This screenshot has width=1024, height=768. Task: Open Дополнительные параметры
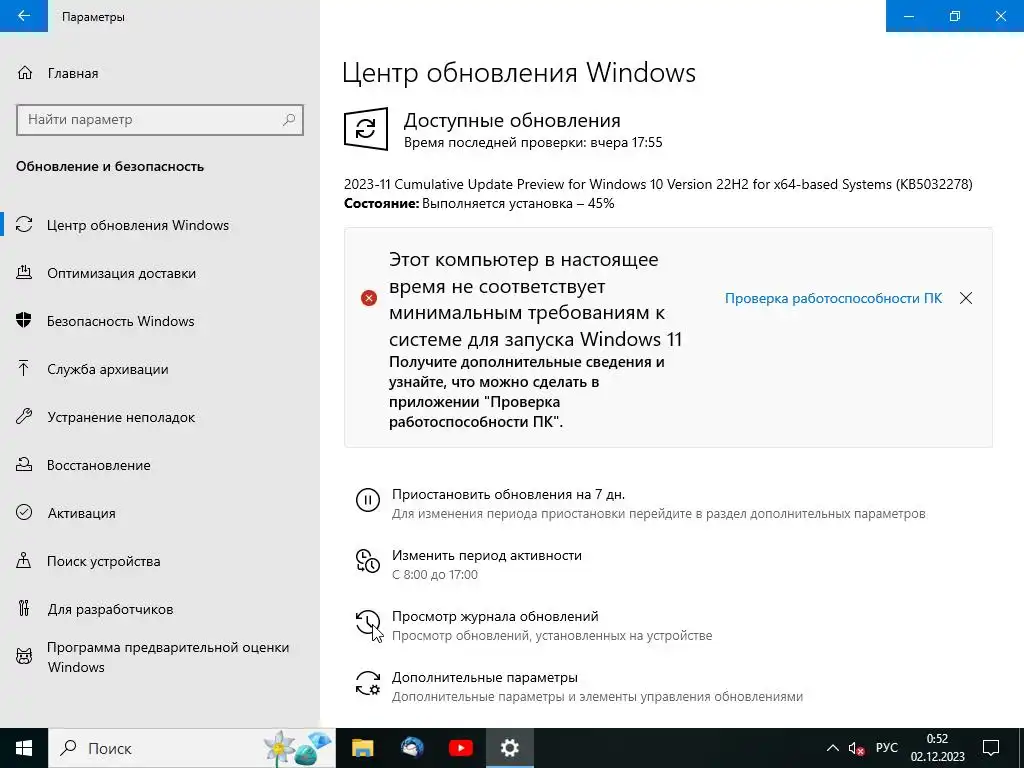pyautogui.click(x=485, y=677)
